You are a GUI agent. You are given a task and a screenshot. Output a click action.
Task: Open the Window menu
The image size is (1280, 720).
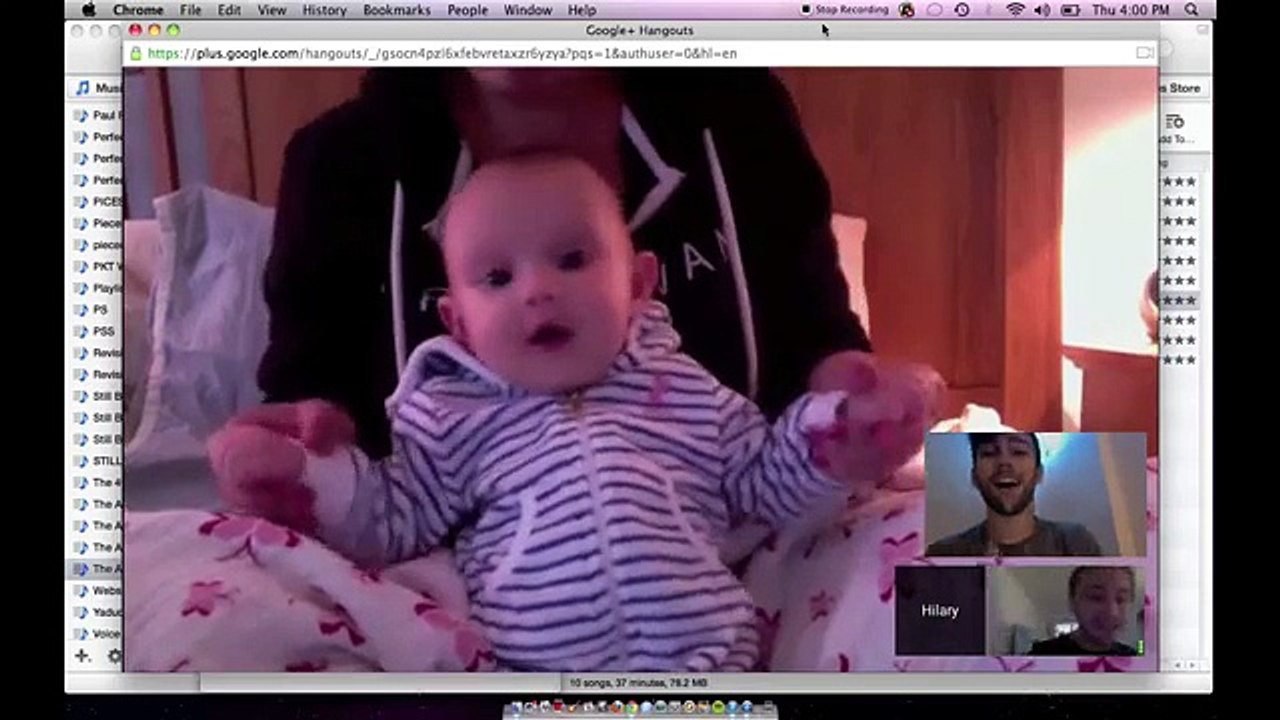pyautogui.click(x=527, y=10)
